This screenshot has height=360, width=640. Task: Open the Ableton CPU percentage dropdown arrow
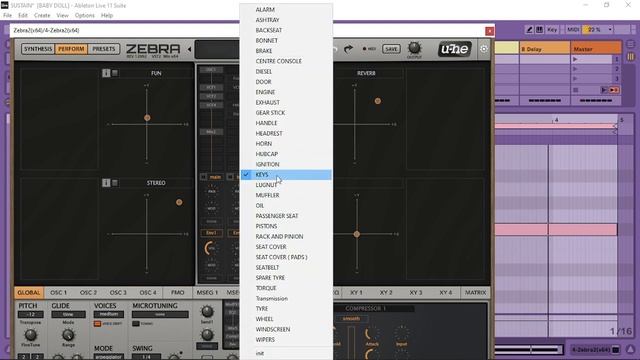610,29
